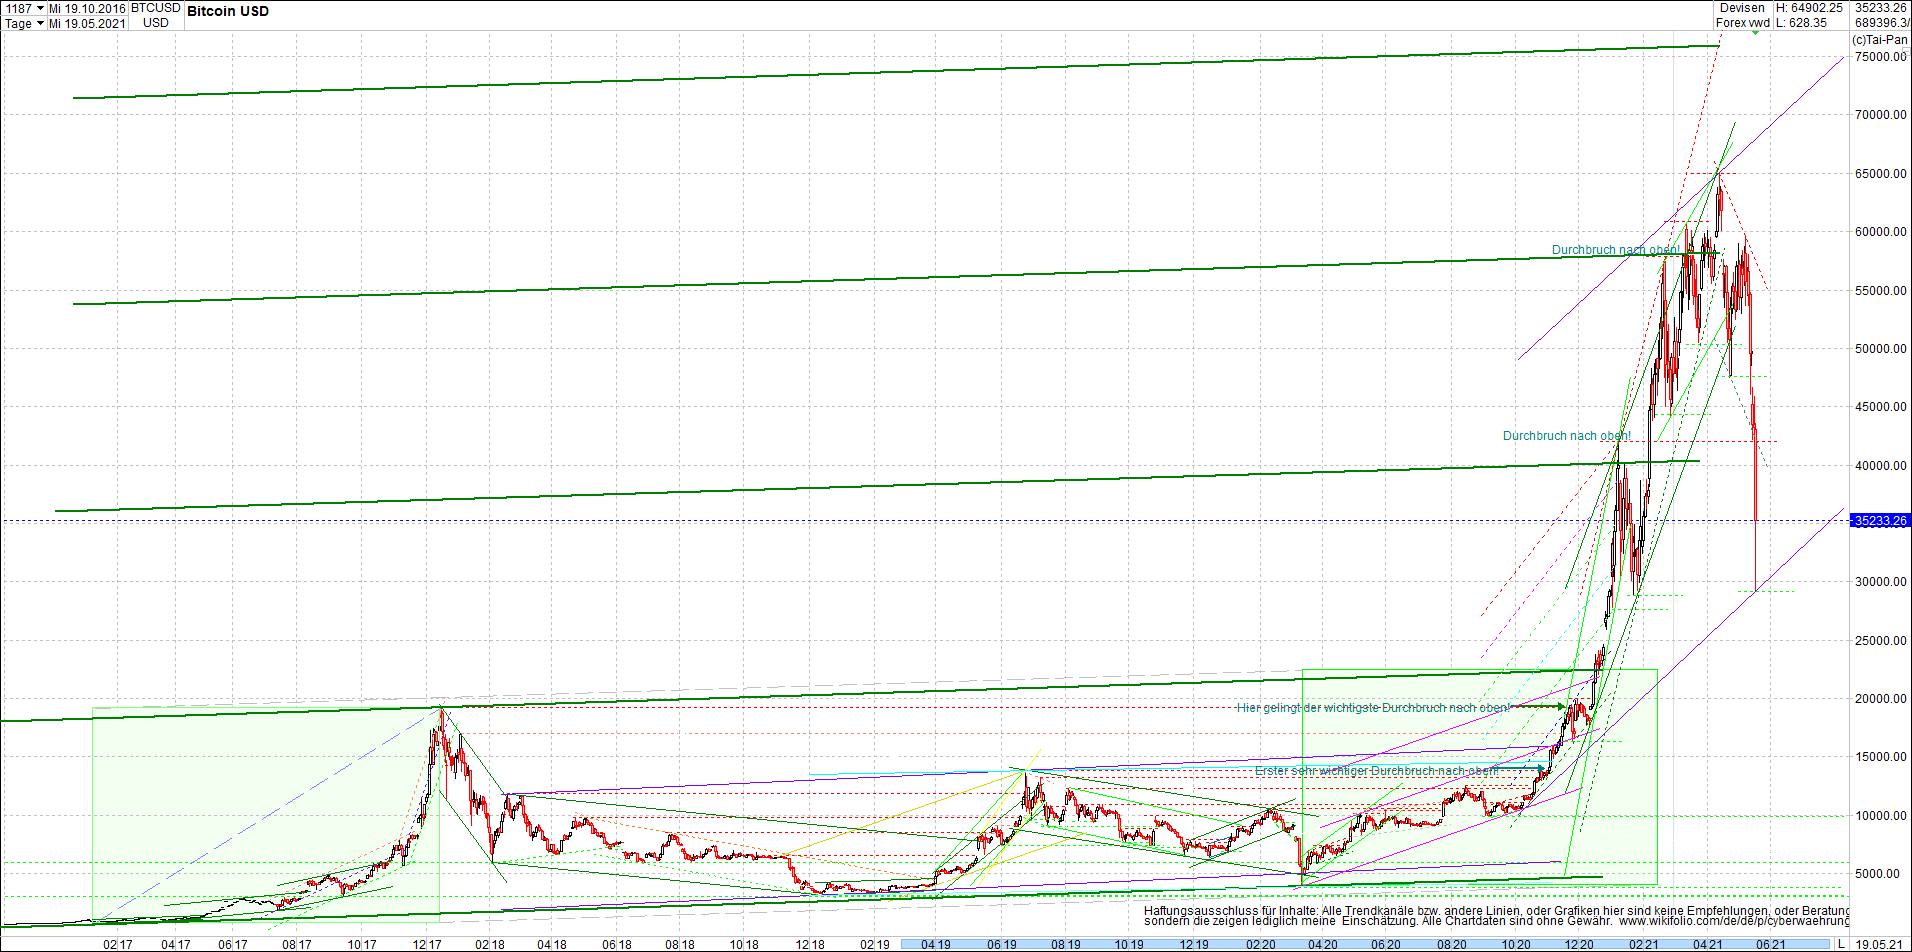This screenshot has height=952, width=1912.
Task: Click the 60000.00 price axis label
Action: click(x=1881, y=232)
